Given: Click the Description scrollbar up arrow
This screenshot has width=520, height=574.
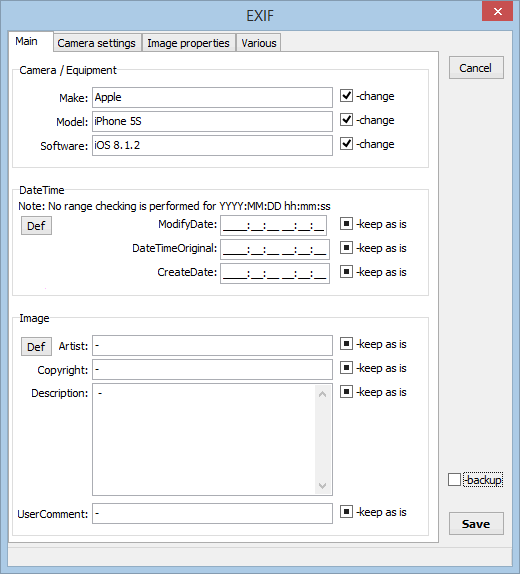Looking at the screenshot, I should (x=323, y=394).
